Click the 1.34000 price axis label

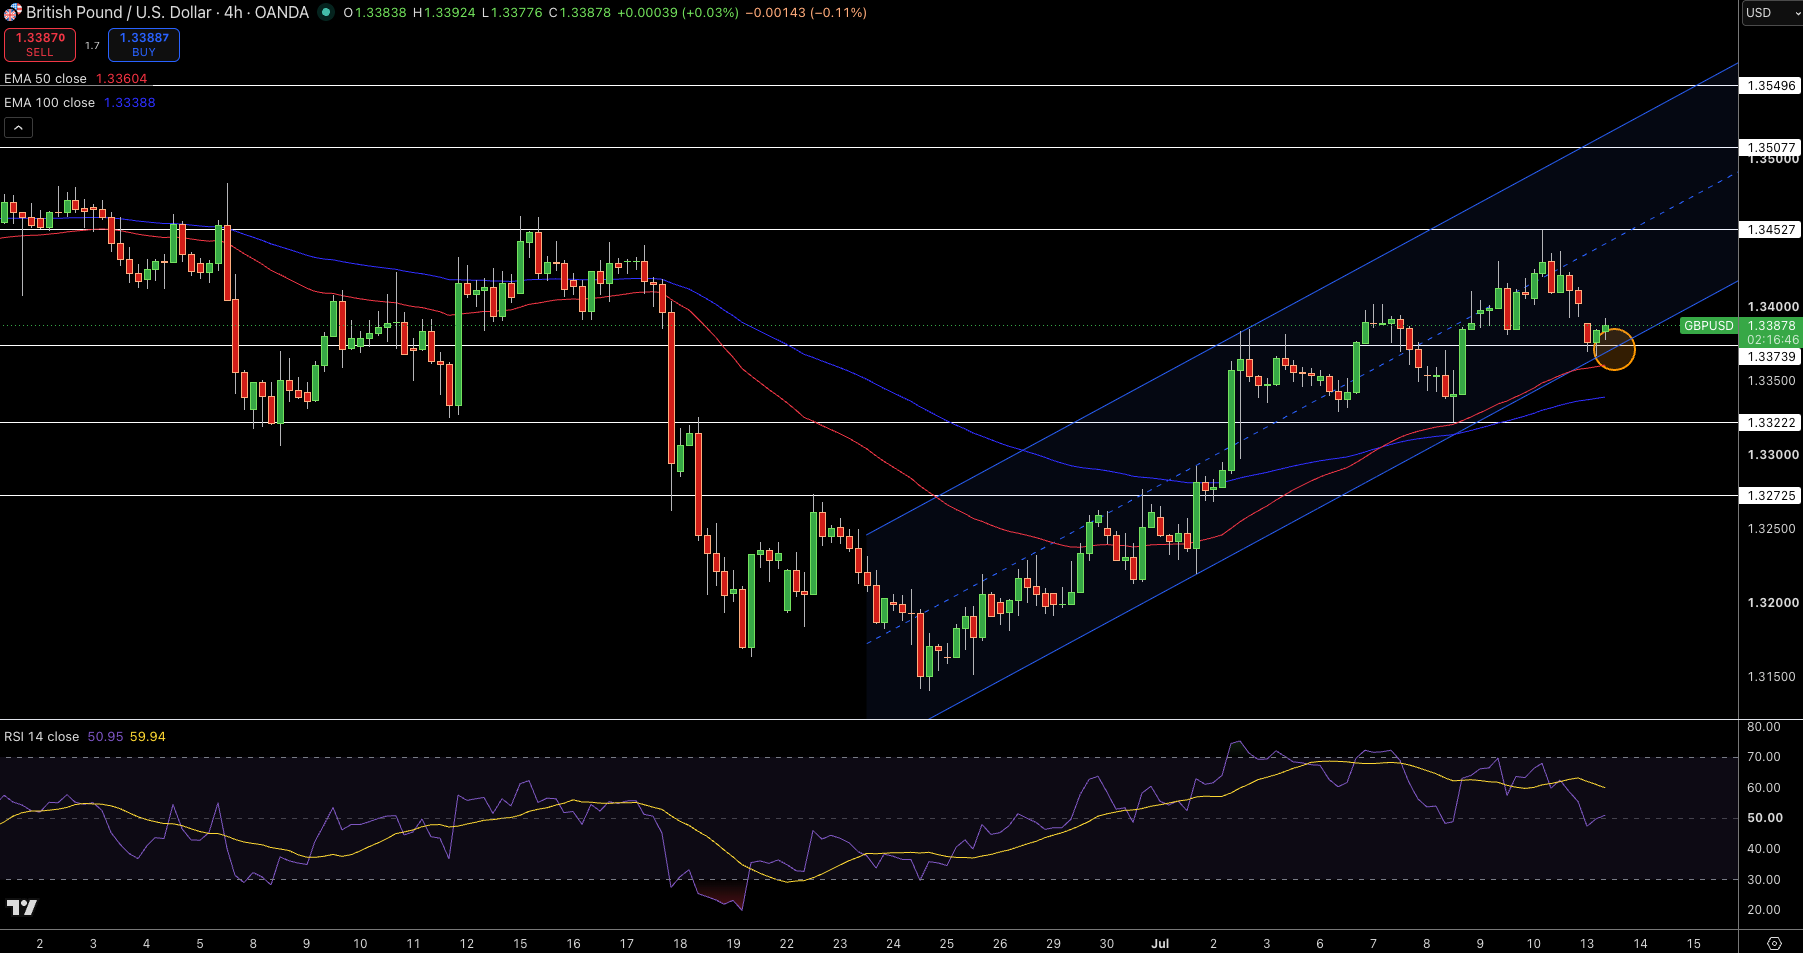coord(1773,306)
